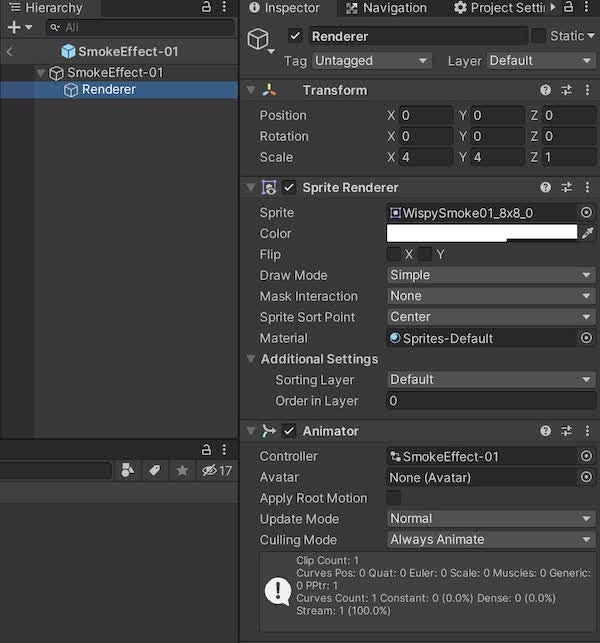Viewport: 600px width, 643px height.
Task: Toggle the Inspector lock icon
Action: pos(568,7)
